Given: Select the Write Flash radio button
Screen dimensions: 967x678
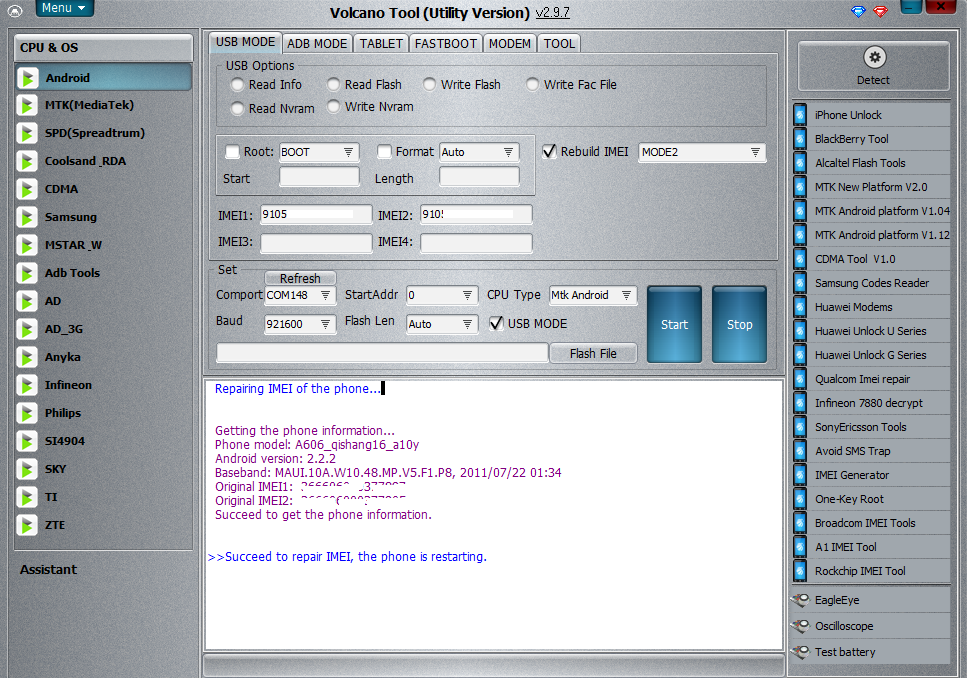Looking at the screenshot, I should point(429,85).
